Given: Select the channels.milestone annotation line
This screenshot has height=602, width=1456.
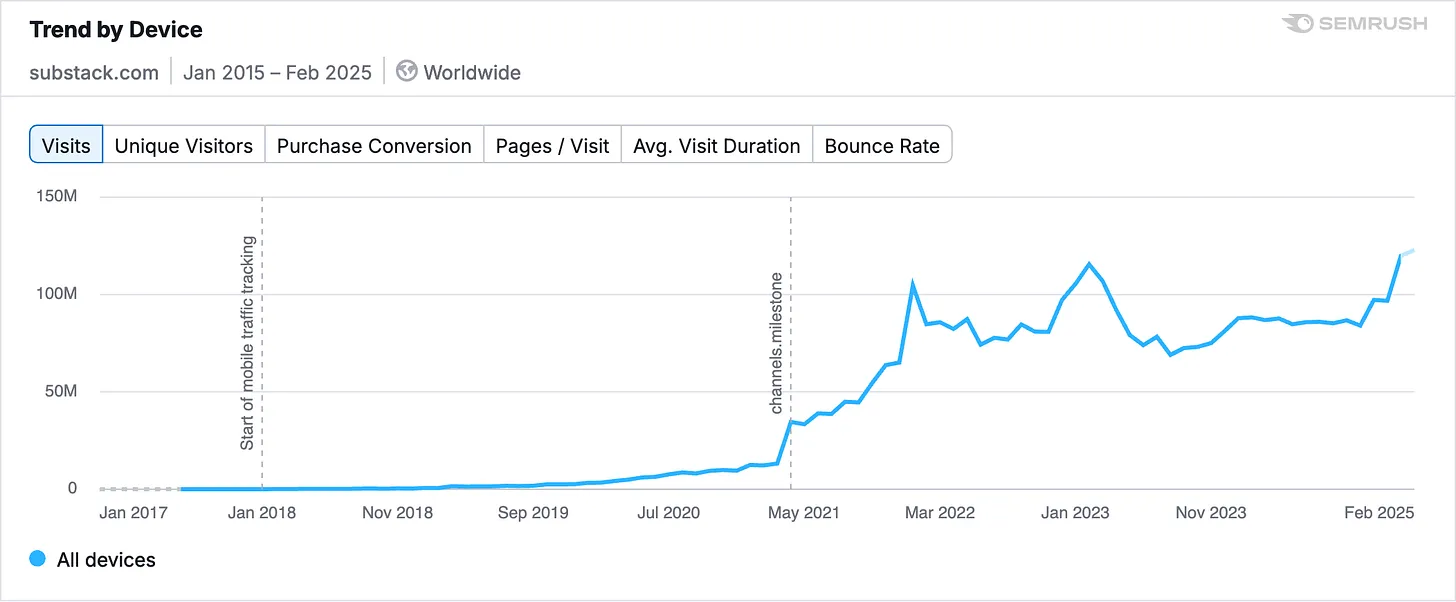Looking at the screenshot, I should 790,340.
